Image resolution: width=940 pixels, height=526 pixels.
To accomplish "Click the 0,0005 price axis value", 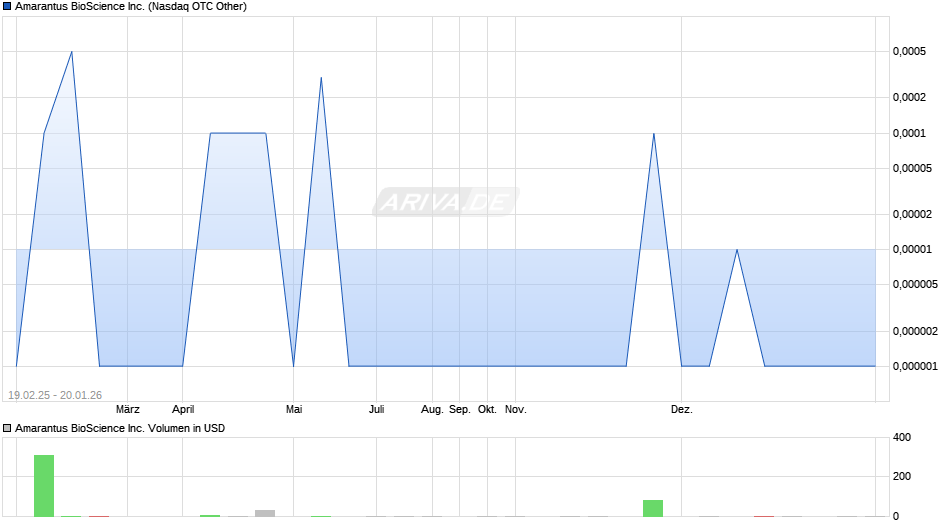I will pos(909,52).
